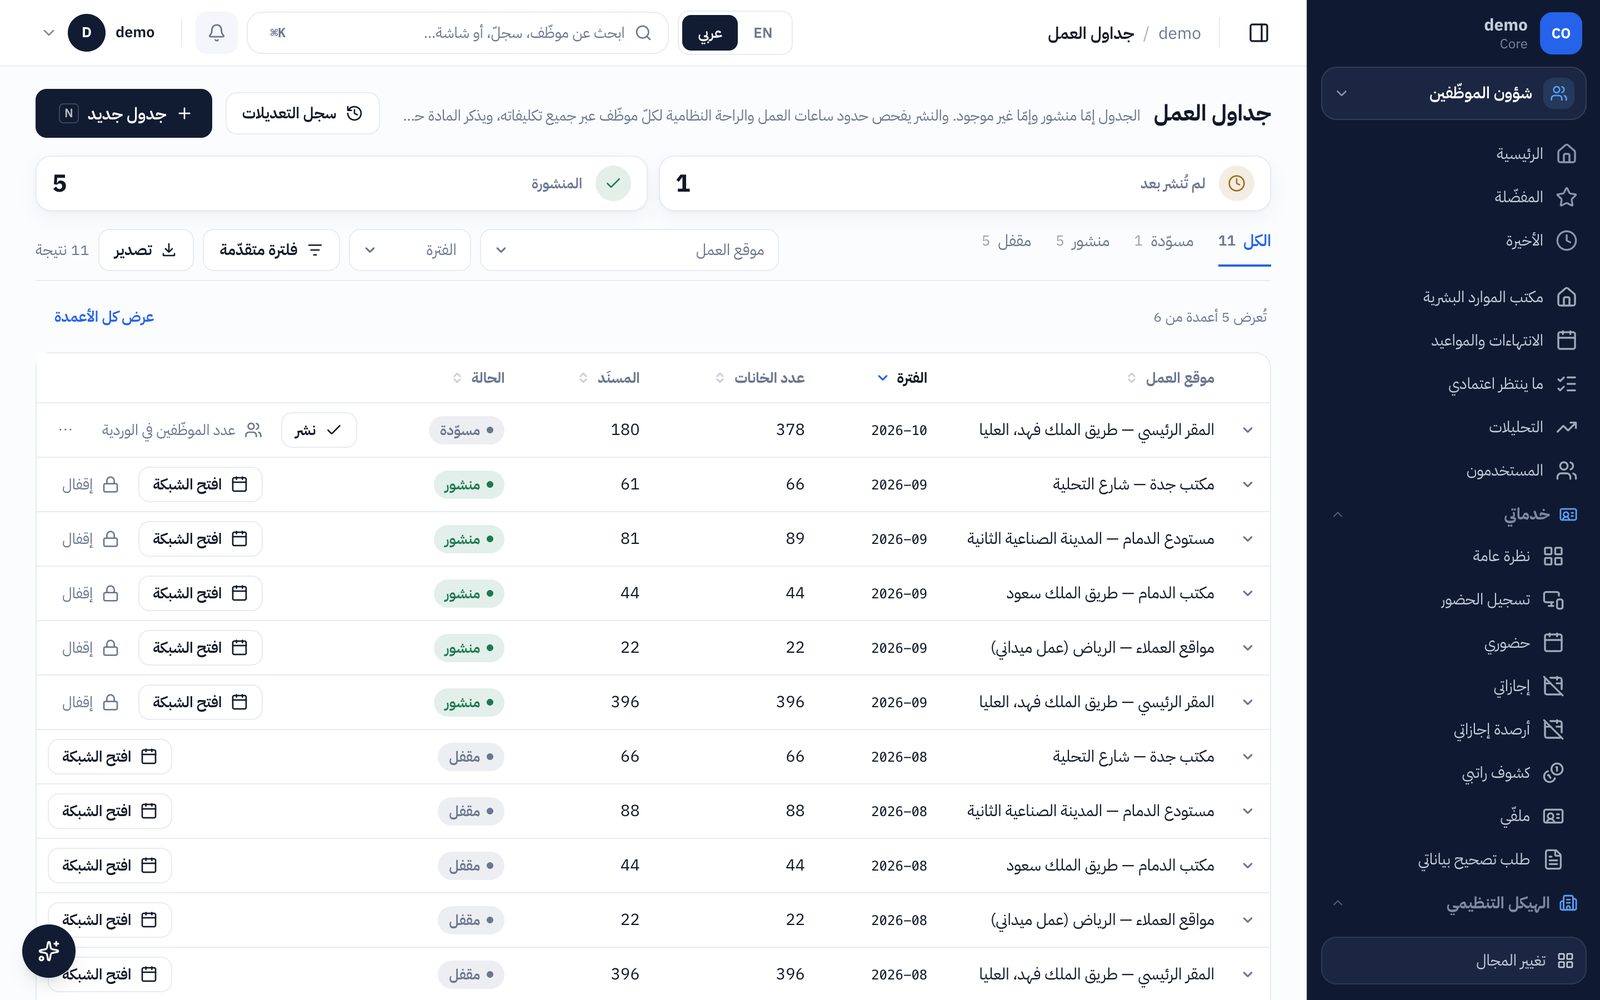Open سجل التعديلات change log

click(302, 113)
